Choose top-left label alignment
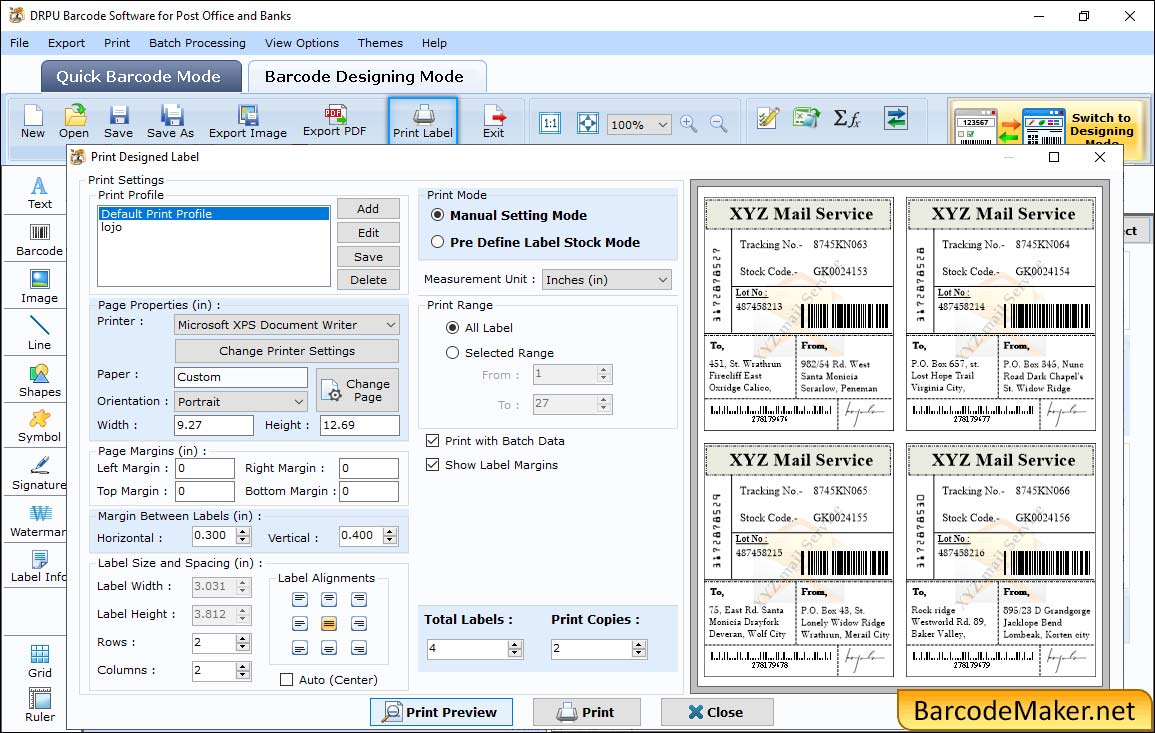This screenshot has height=733, width=1155. pos(300,599)
